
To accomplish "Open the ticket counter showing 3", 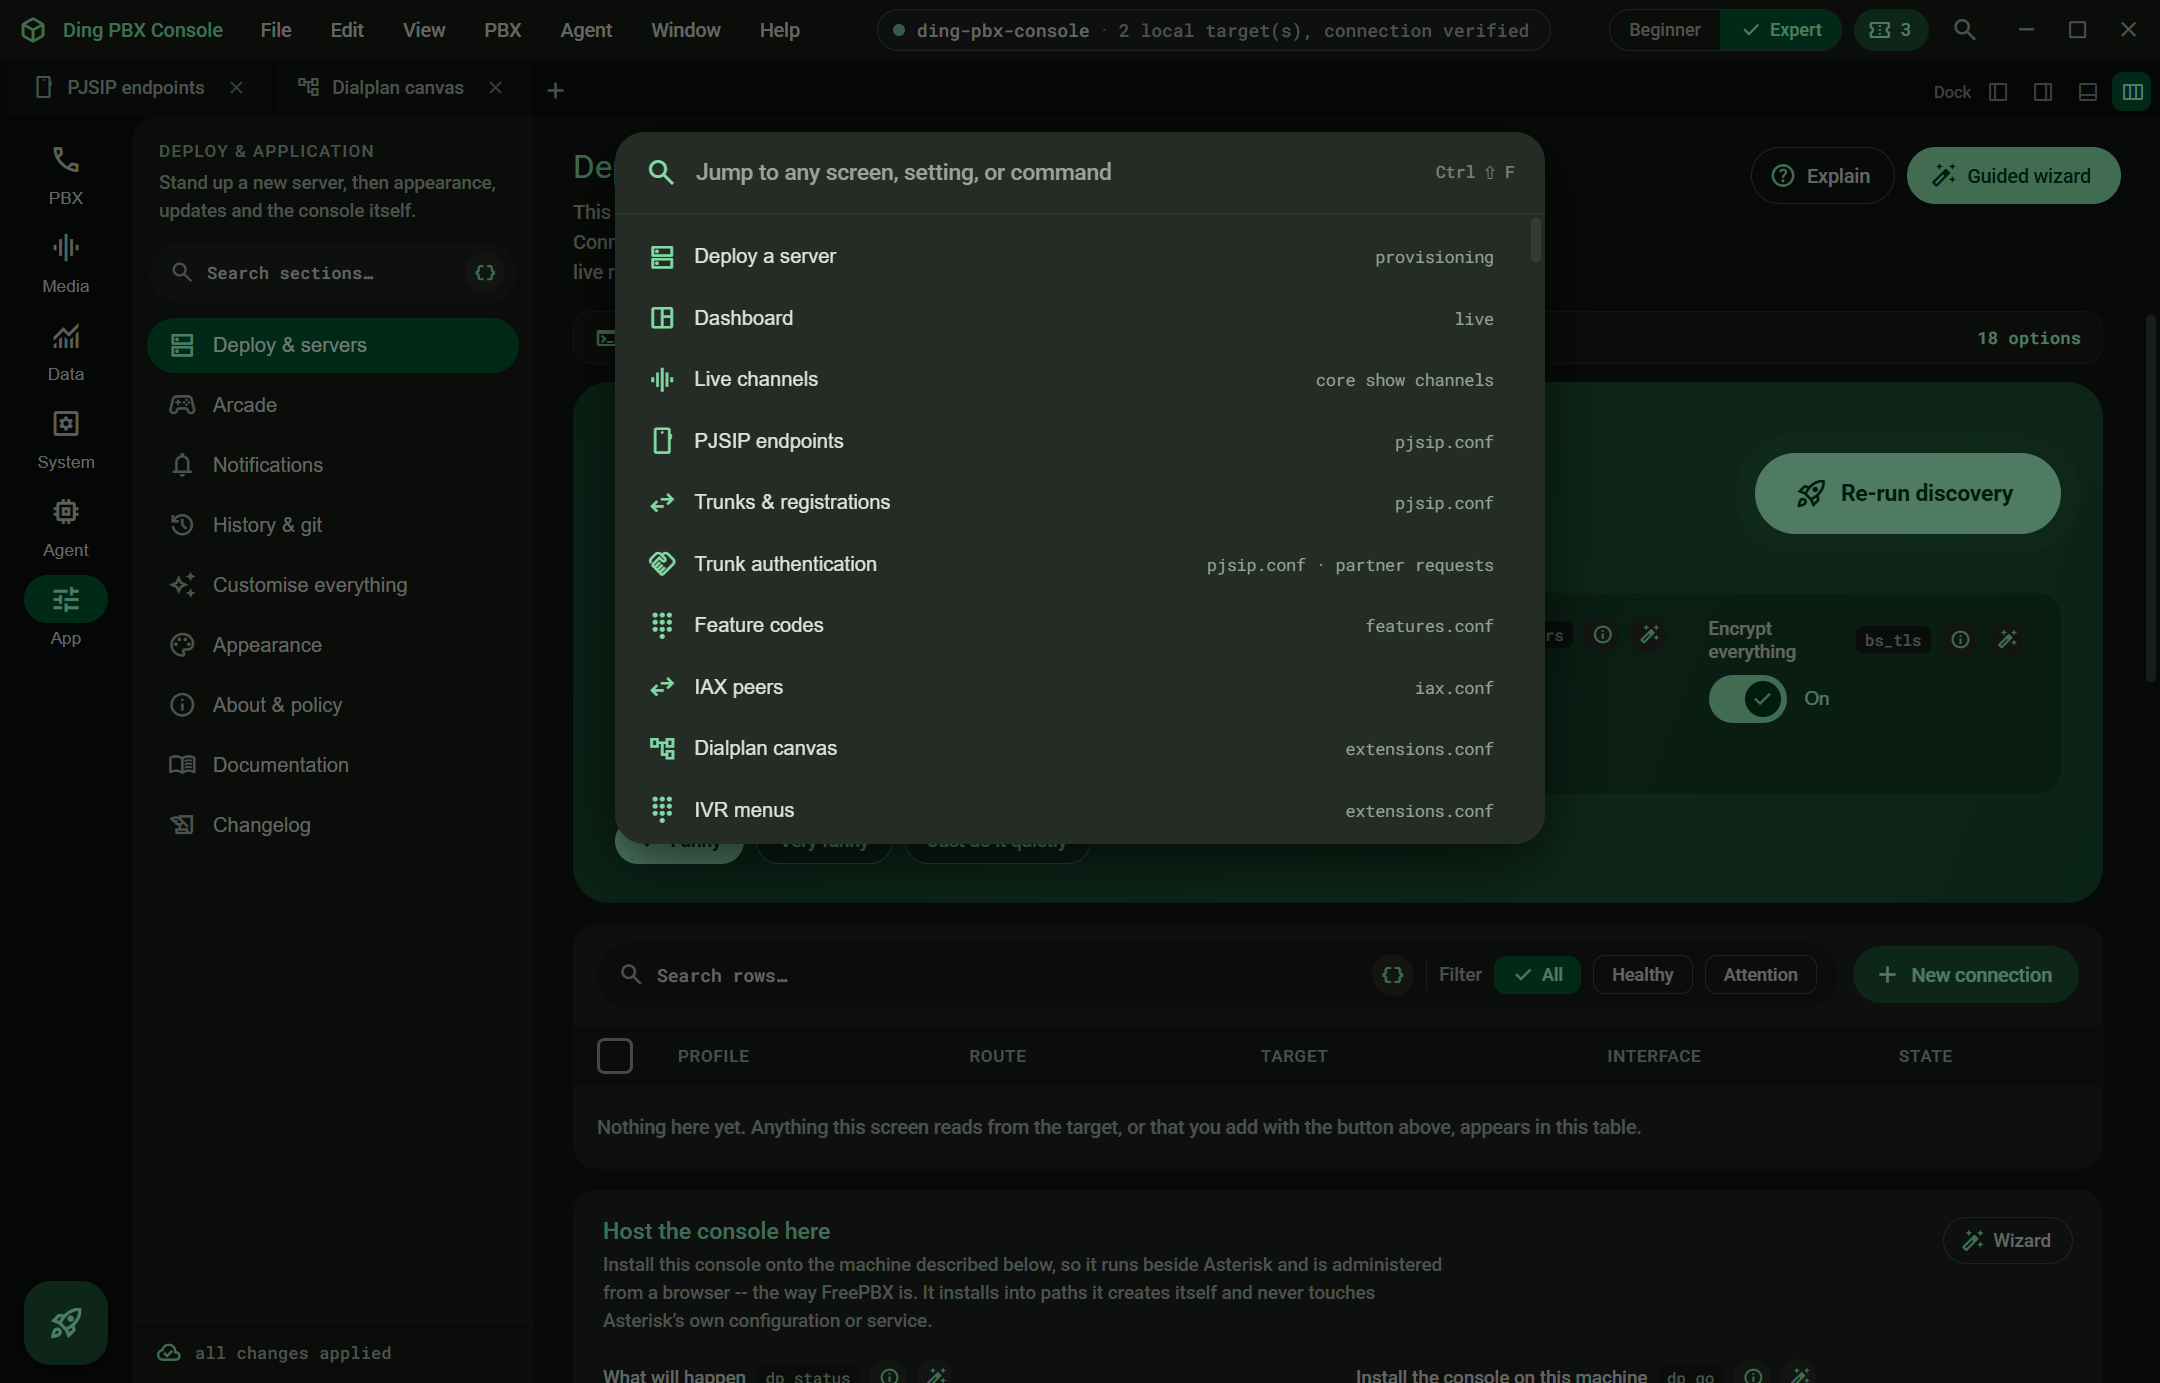I will pos(1890,30).
